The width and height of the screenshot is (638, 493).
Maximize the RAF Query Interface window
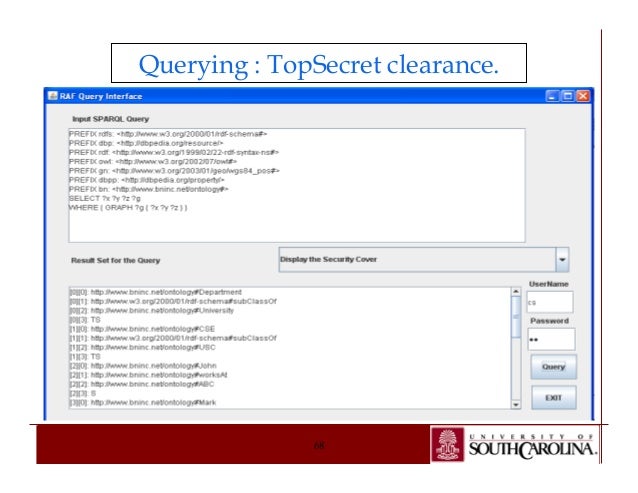(x=567, y=96)
